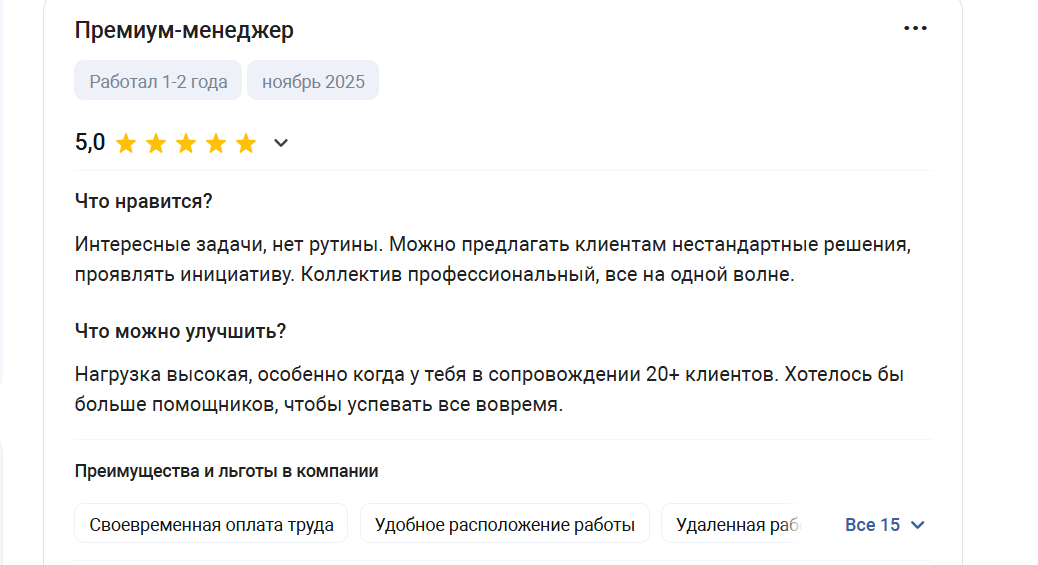Screen dimensions: 1038x565
Task: Click the '5,0' rating score number
Action: pyautogui.click(x=90, y=142)
